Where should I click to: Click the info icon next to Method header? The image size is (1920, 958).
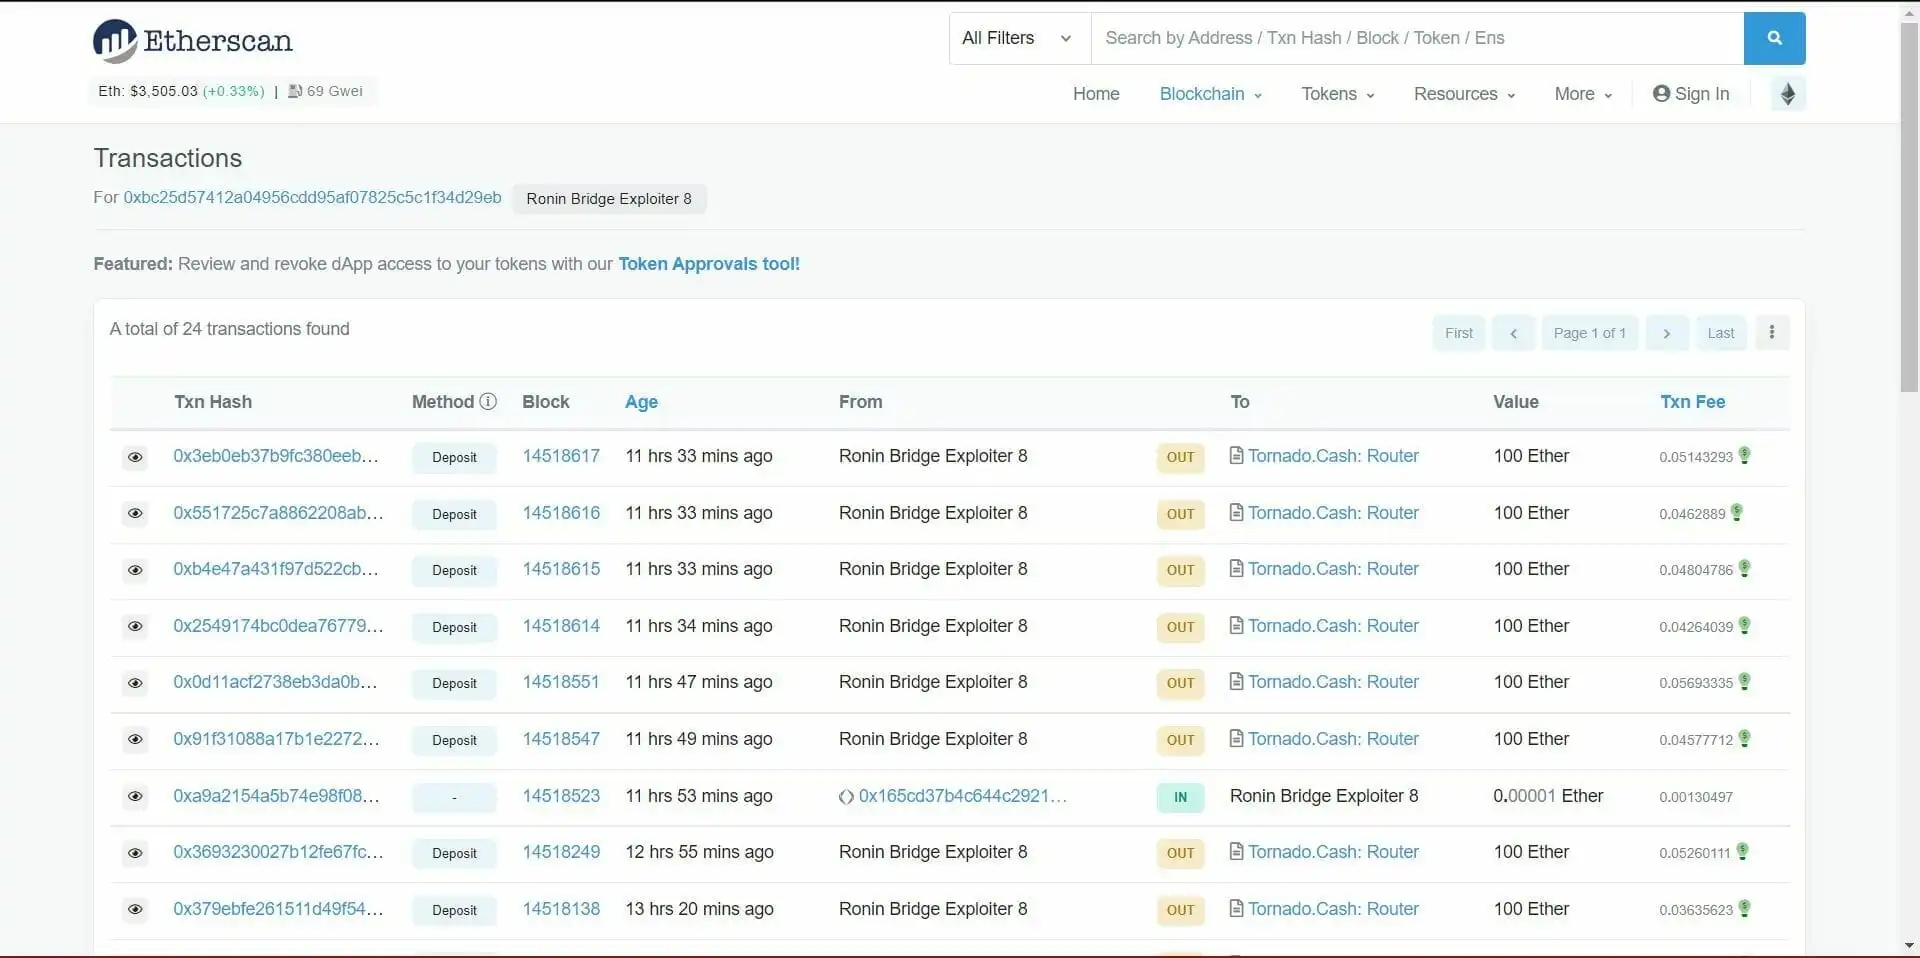[x=489, y=401]
